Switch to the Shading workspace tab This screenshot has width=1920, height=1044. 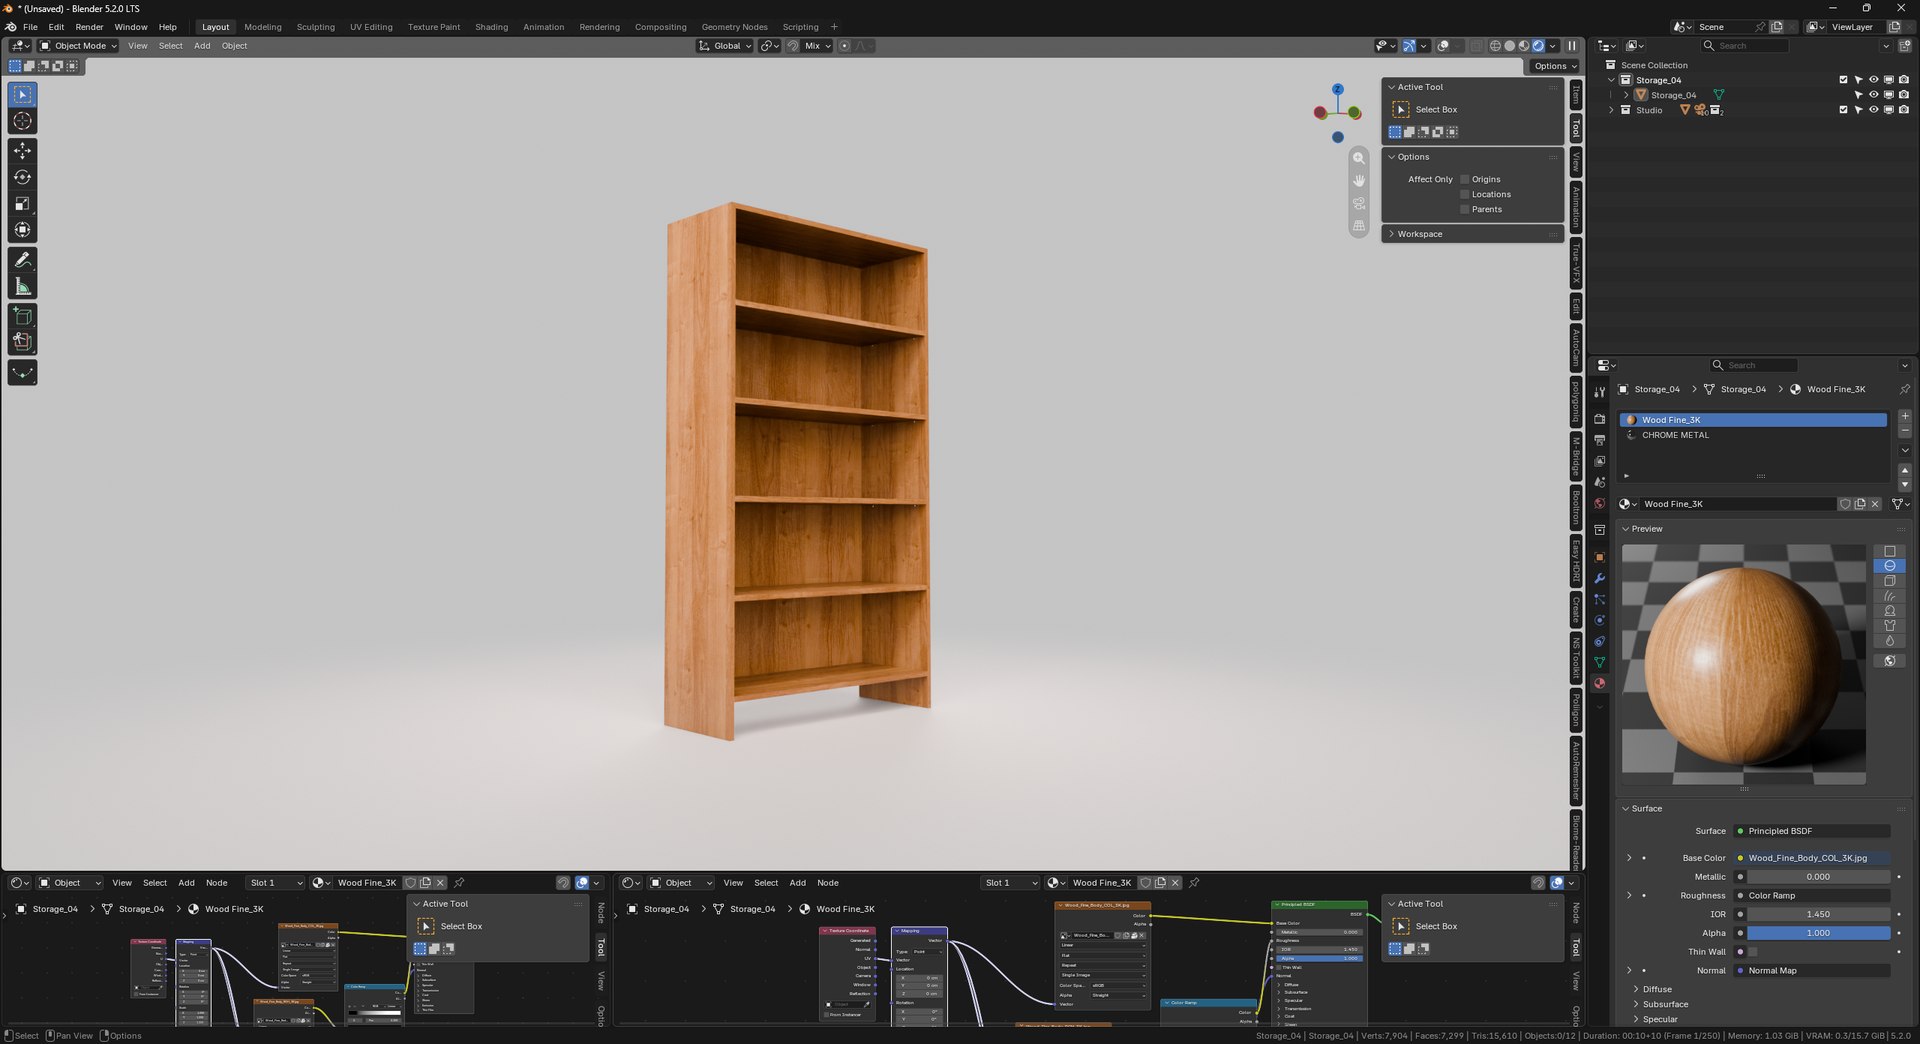point(491,27)
